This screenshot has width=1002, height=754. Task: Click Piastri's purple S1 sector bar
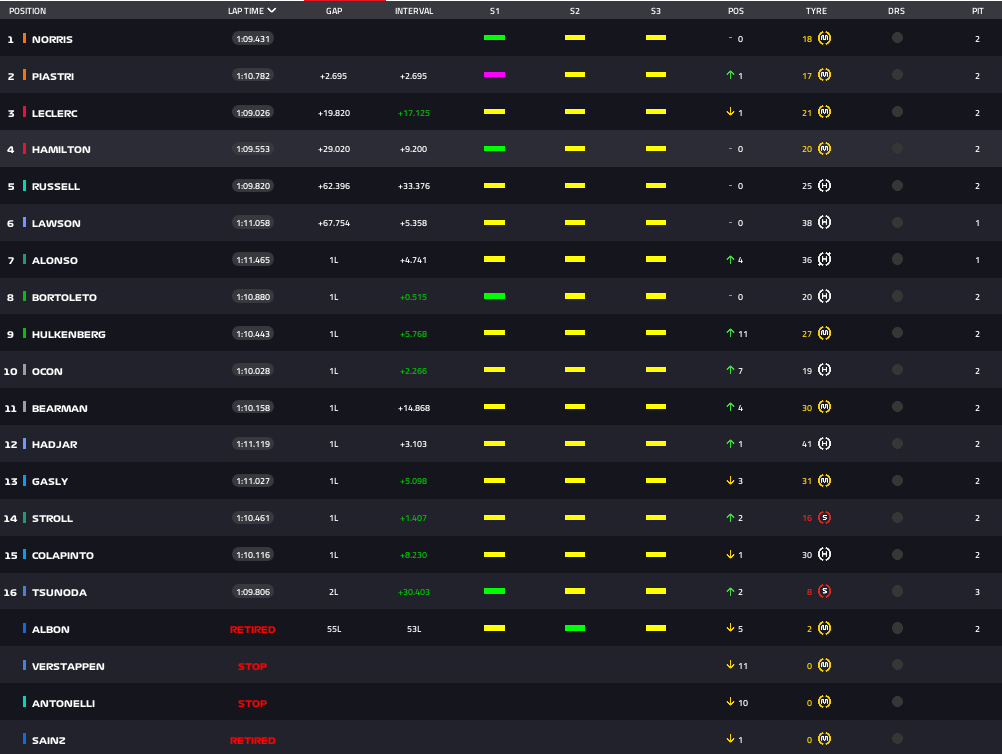coord(494,75)
